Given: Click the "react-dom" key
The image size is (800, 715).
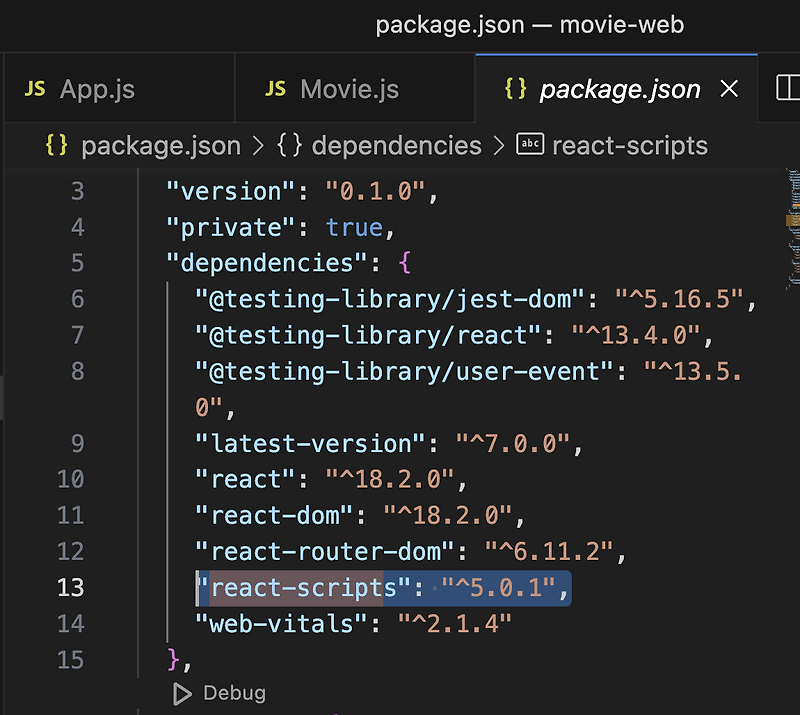Looking at the screenshot, I should [274, 516].
